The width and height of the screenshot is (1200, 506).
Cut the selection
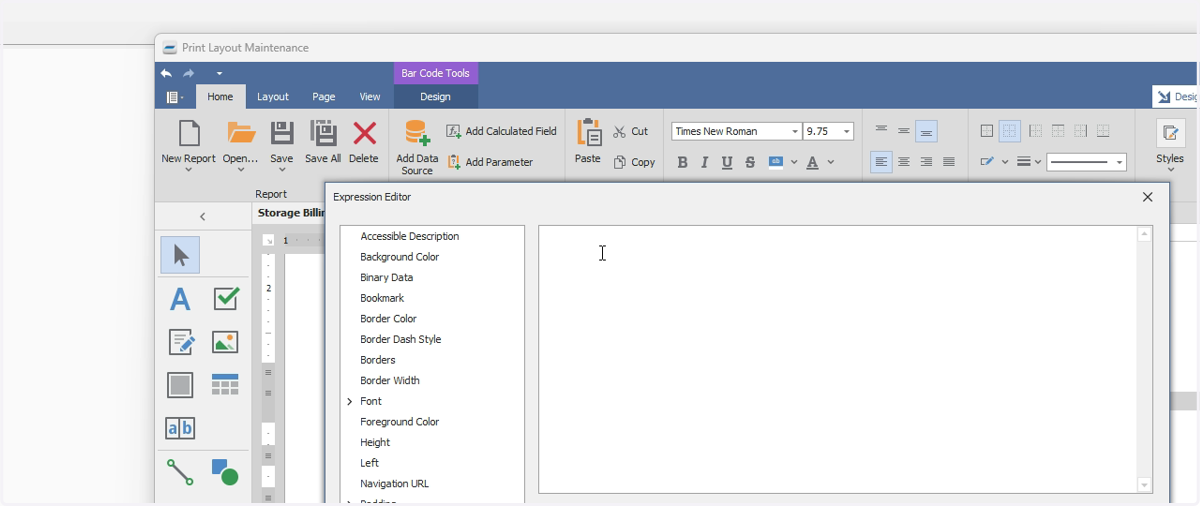pos(630,131)
